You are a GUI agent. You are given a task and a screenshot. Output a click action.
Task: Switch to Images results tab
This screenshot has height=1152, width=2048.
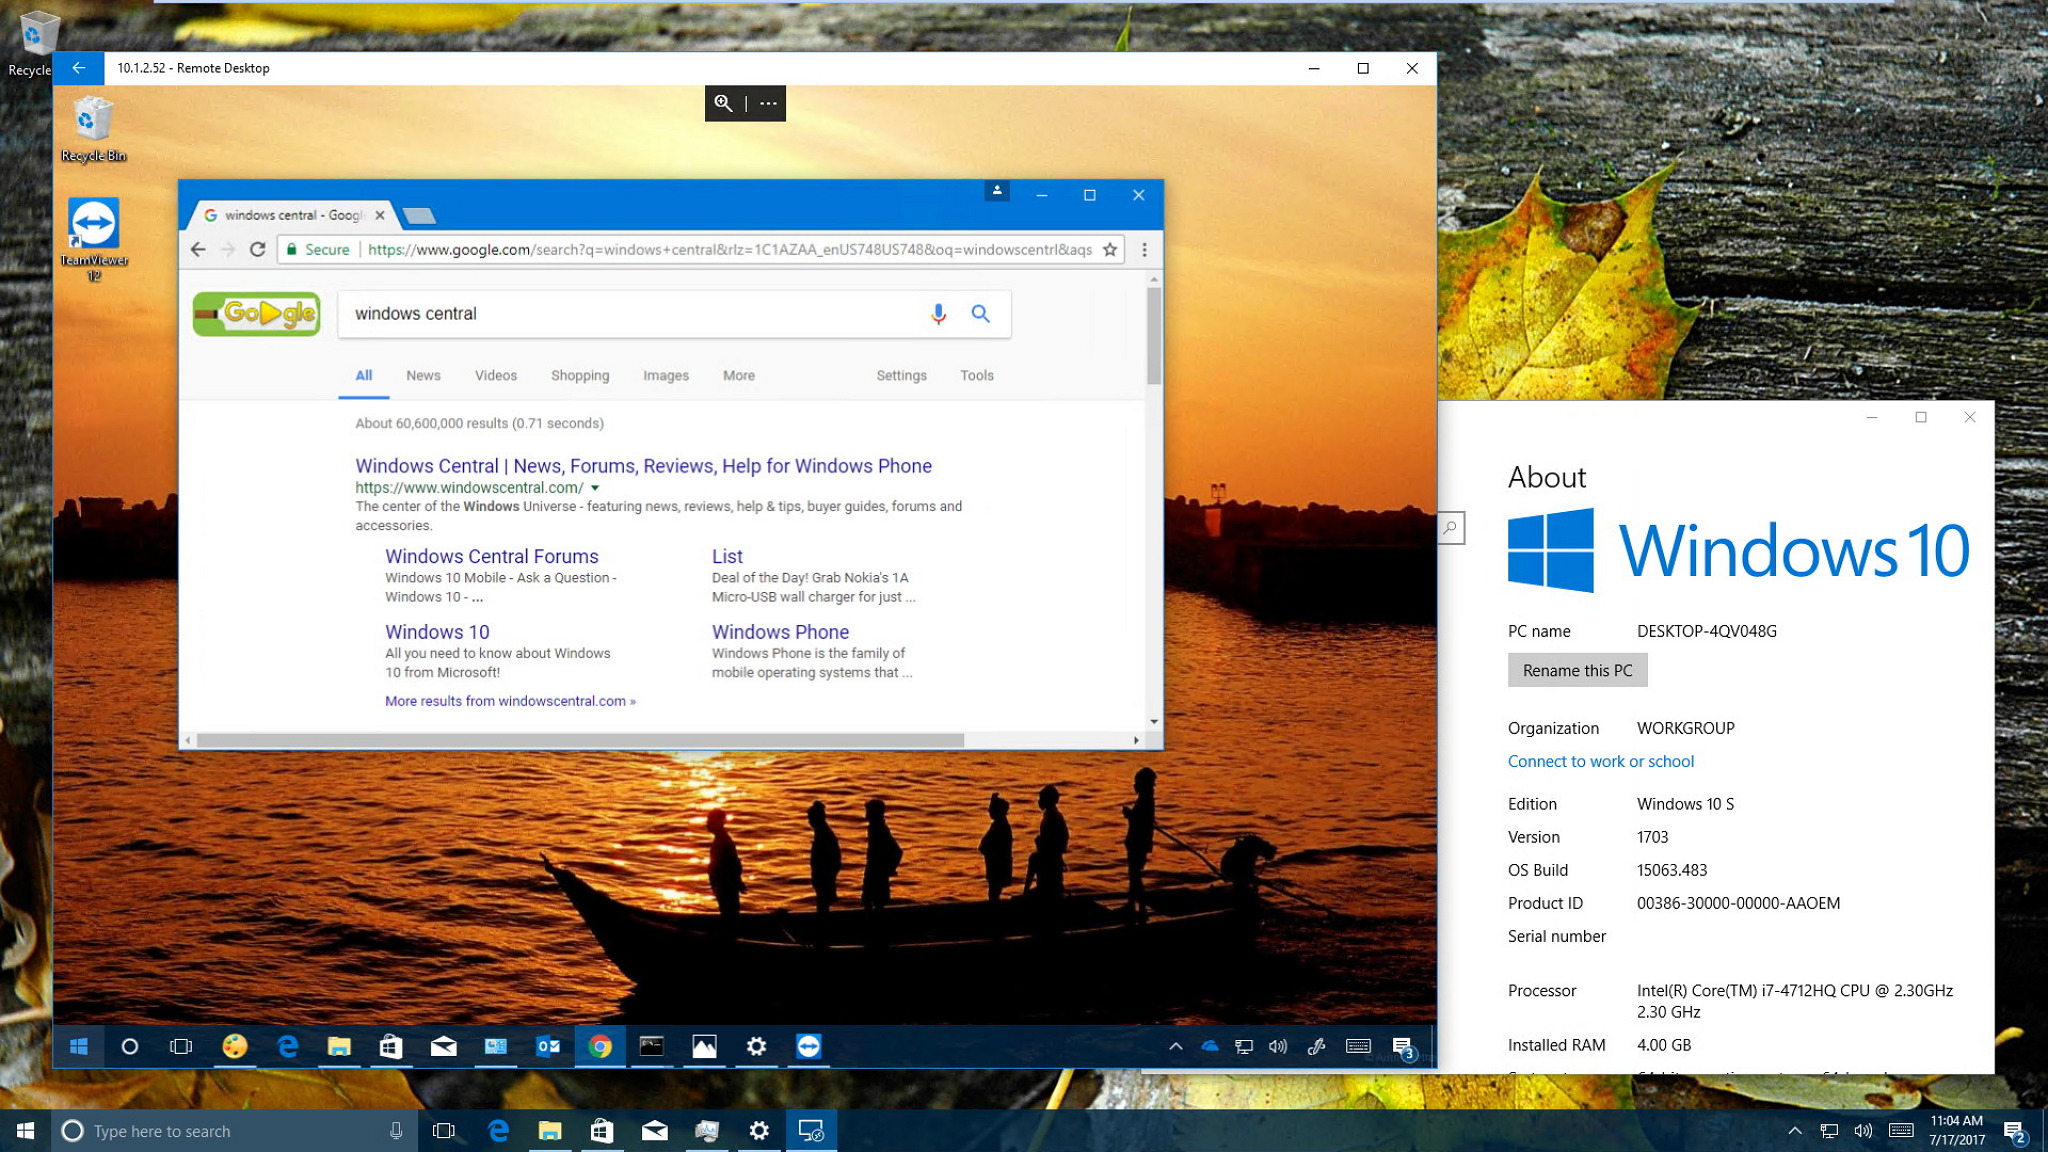pyautogui.click(x=666, y=376)
